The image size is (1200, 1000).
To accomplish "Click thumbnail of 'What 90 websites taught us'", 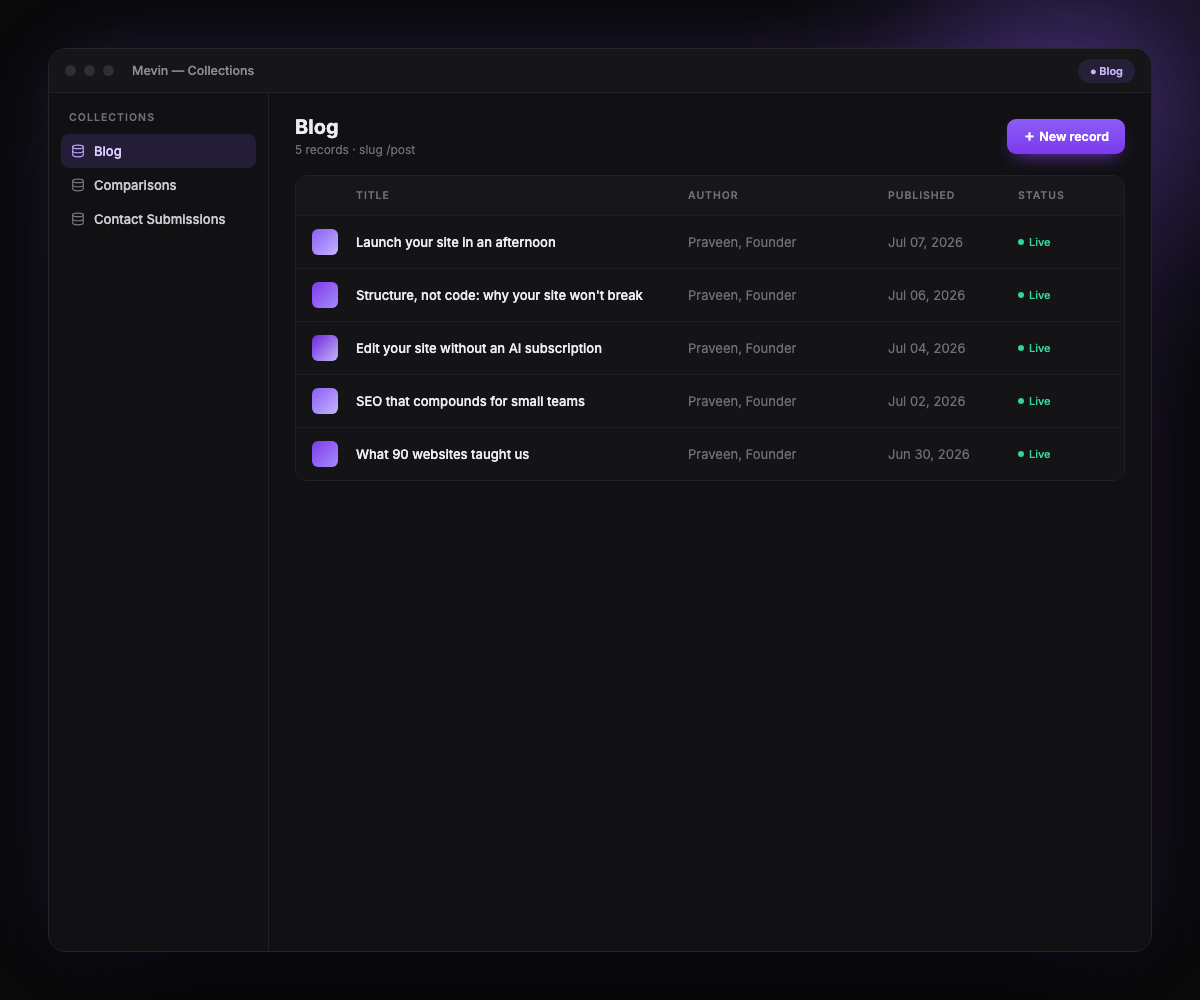I will pos(325,454).
